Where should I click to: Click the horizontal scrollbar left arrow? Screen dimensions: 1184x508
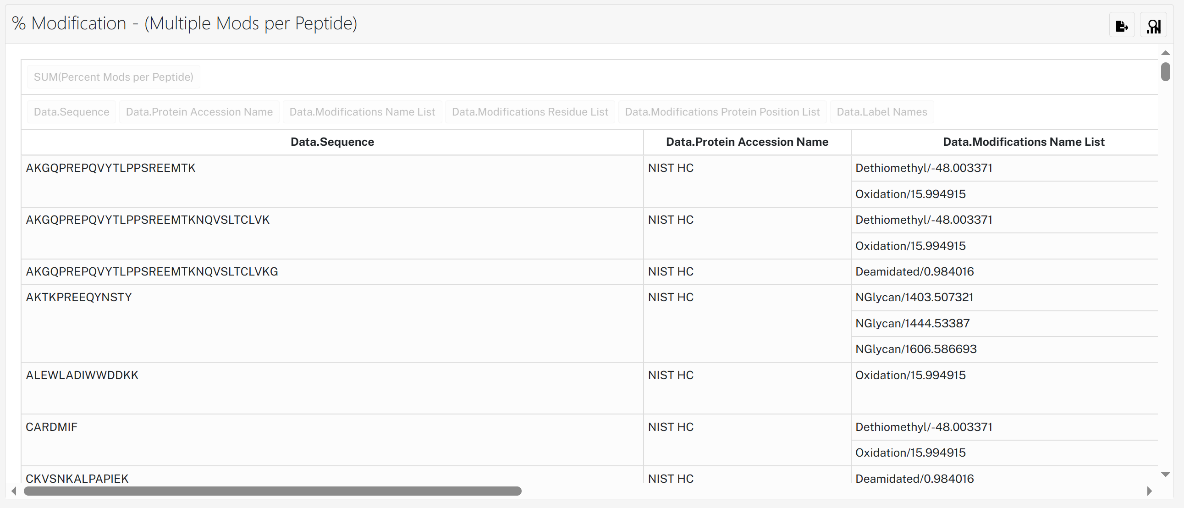click(x=14, y=491)
